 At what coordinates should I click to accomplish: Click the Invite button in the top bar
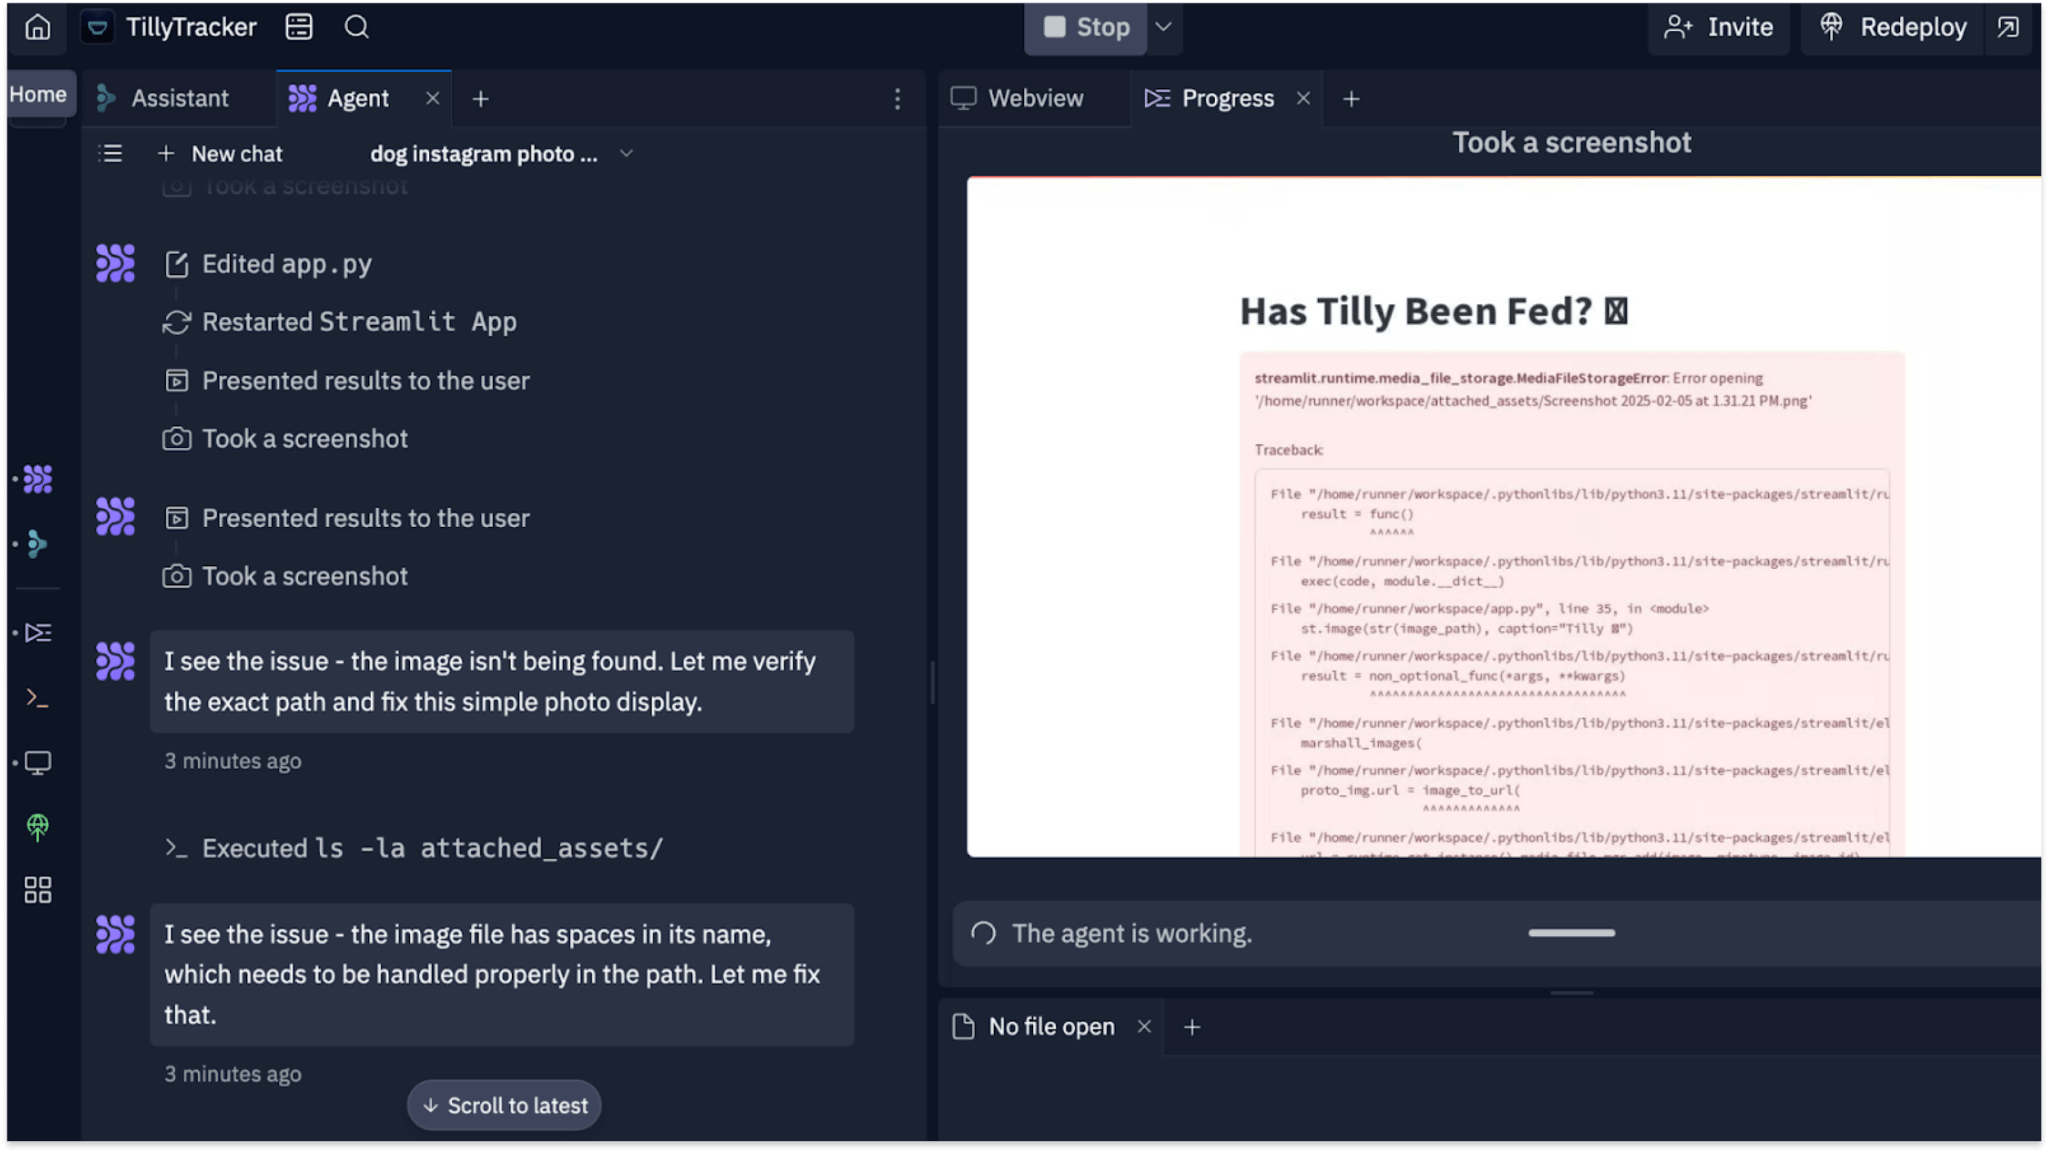(1718, 27)
